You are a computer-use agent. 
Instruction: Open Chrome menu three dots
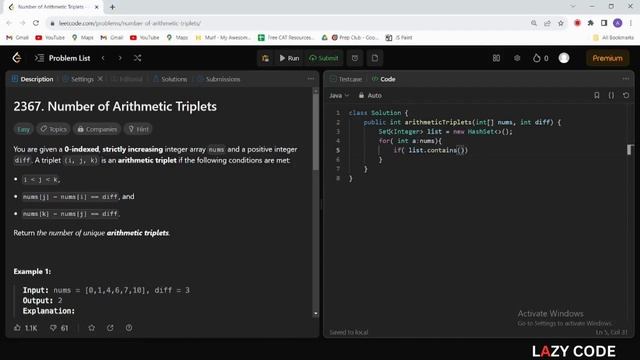coord(631,23)
